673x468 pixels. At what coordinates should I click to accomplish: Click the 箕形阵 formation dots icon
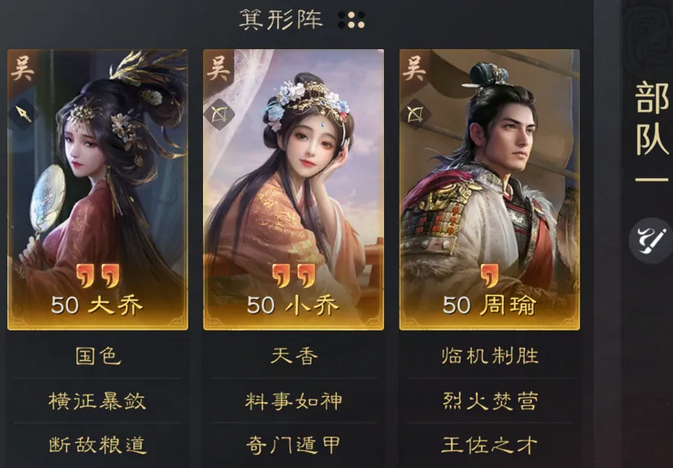pyautogui.click(x=351, y=20)
